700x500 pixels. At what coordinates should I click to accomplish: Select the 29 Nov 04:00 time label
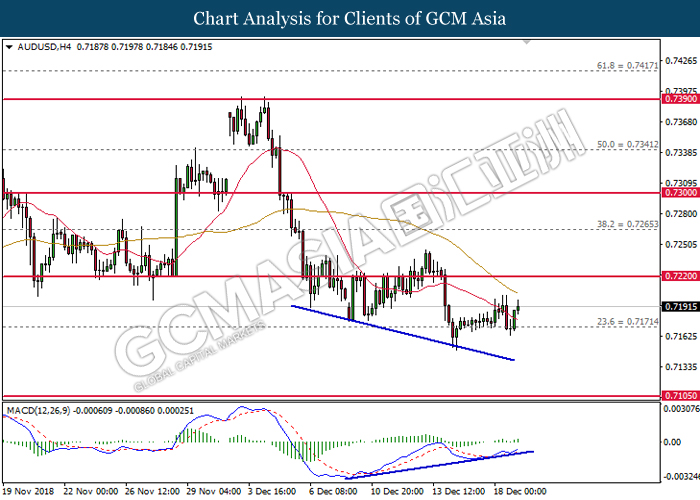(214, 492)
